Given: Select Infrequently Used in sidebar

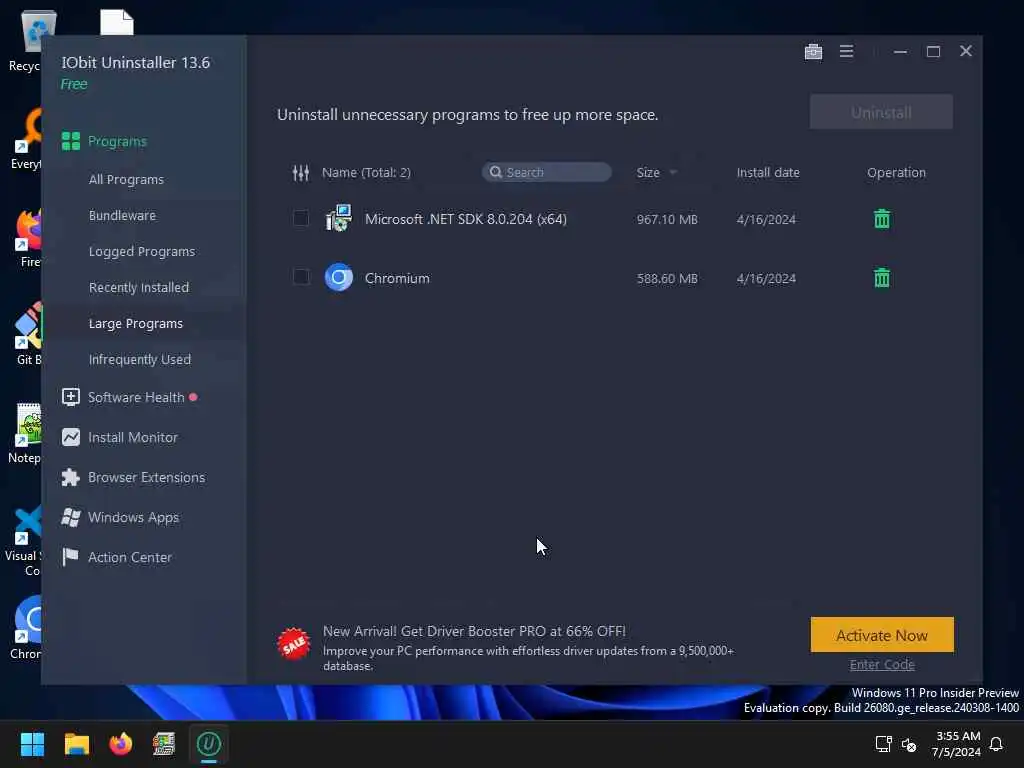Looking at the screenshot, I should [140, 359].
